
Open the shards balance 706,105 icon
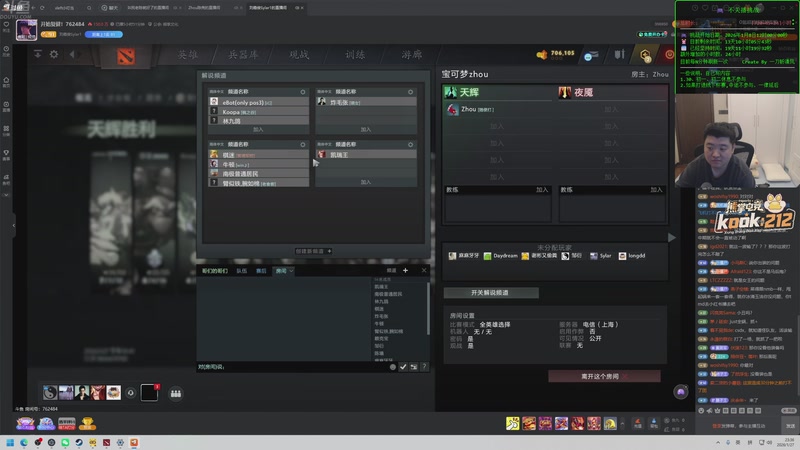pos(542,55)
